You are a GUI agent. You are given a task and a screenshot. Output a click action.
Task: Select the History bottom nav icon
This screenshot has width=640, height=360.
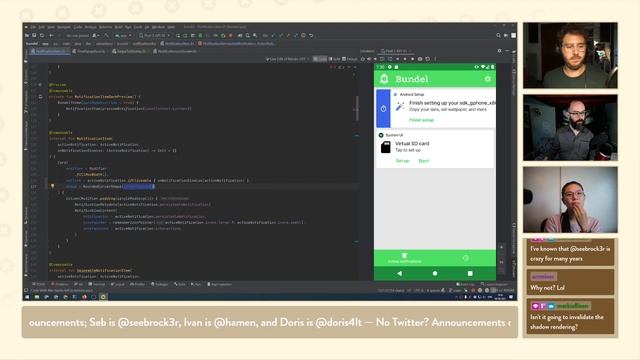465,258
